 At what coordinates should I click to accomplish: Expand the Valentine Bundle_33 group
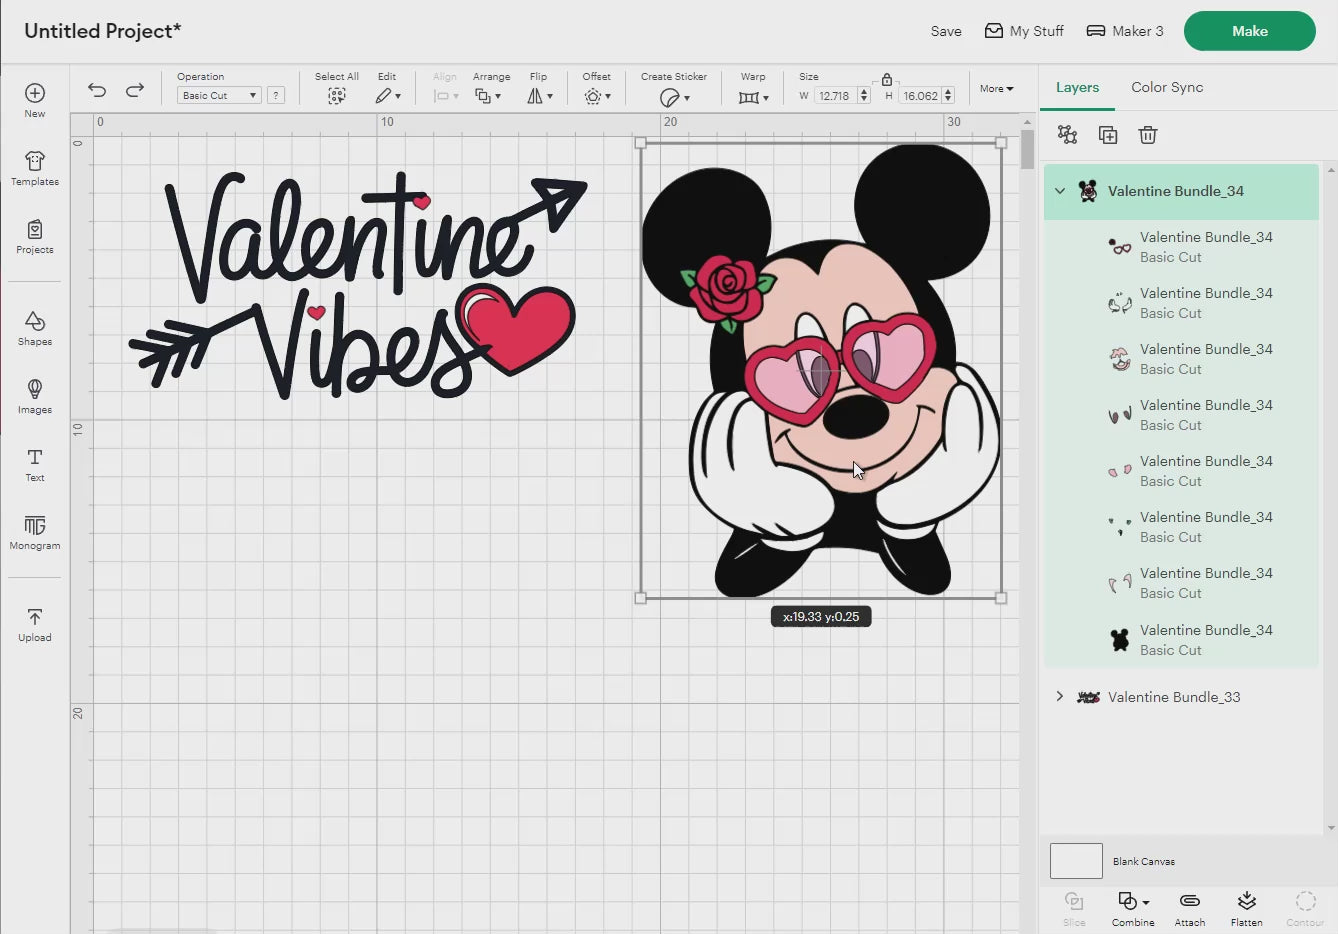pos(1060,696)
